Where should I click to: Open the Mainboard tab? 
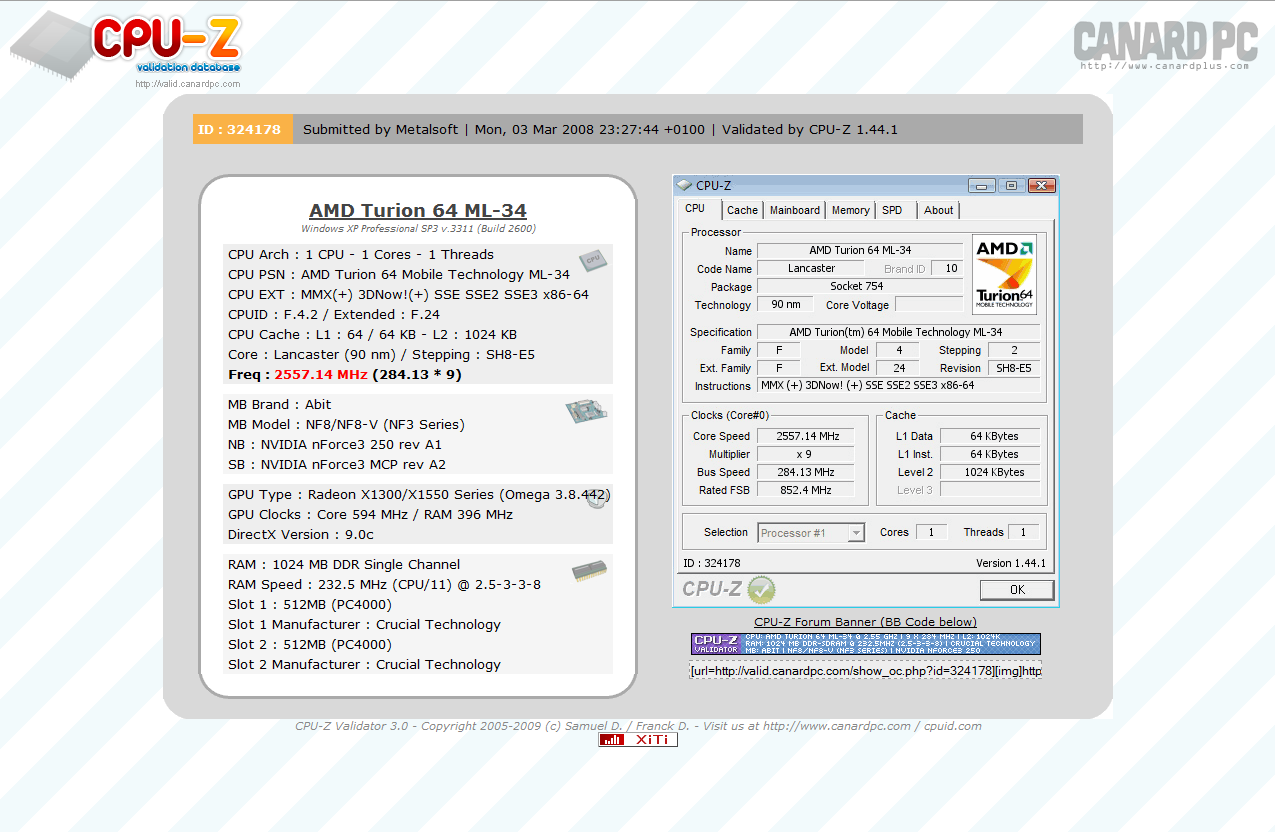pos(795,210)
